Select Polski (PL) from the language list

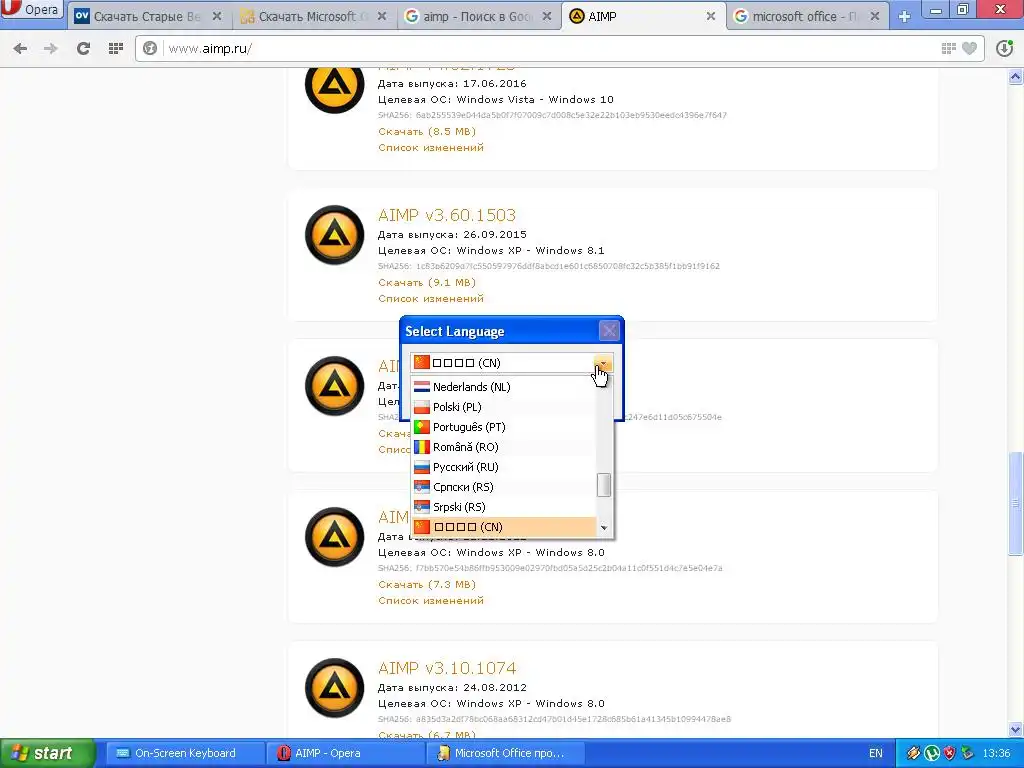coord(504,407)
